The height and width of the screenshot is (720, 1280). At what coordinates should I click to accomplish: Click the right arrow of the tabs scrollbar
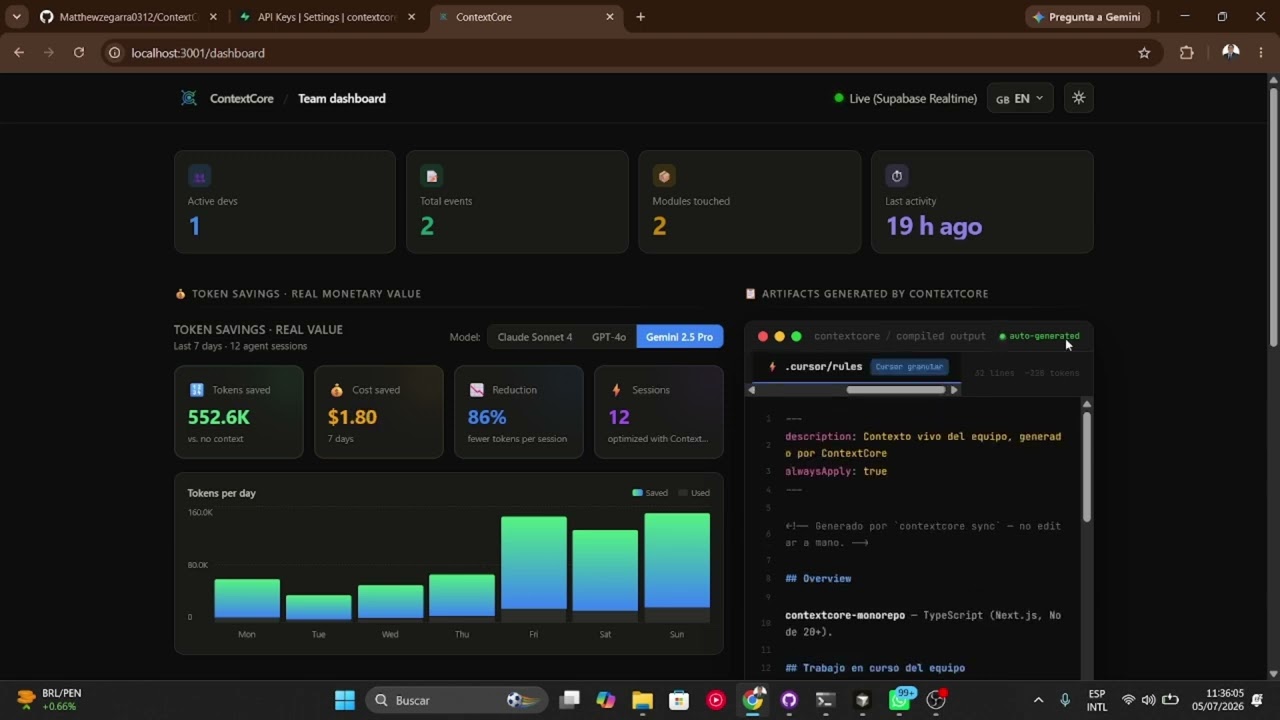pyautogui.click(x=954, y=390)
